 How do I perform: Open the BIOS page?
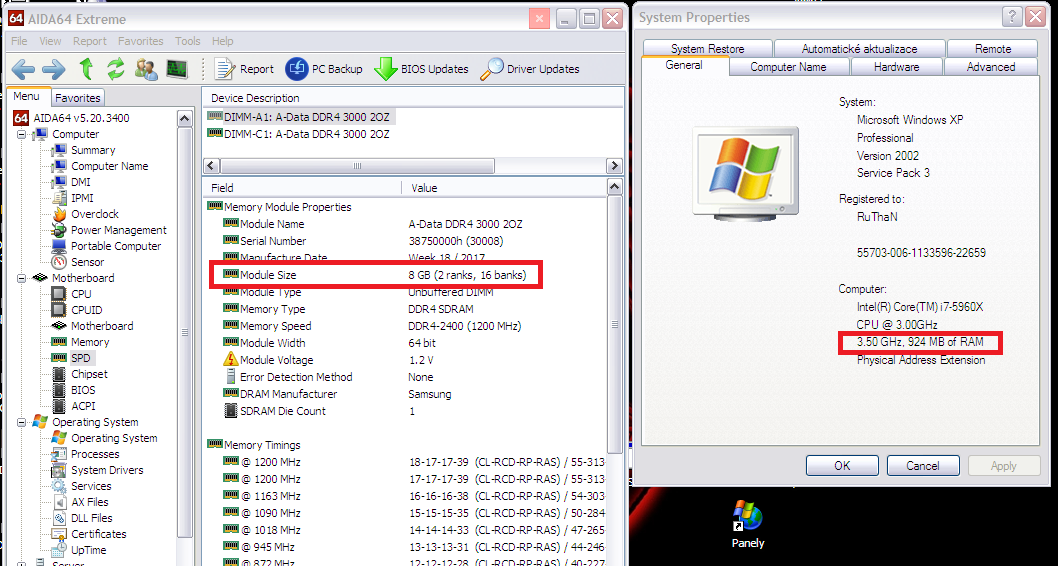pos(83,390)
